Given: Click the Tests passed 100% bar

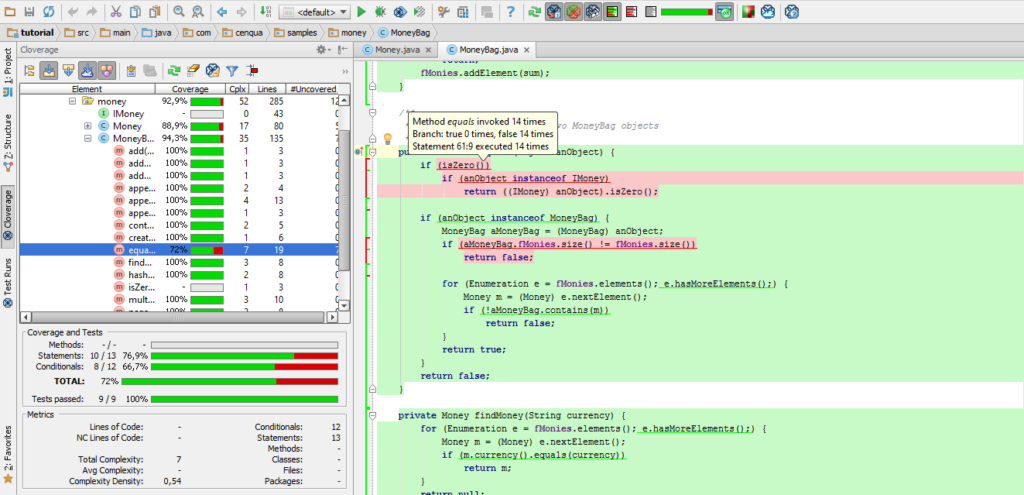Looking at the screenshot, I should tap(244, 399).
